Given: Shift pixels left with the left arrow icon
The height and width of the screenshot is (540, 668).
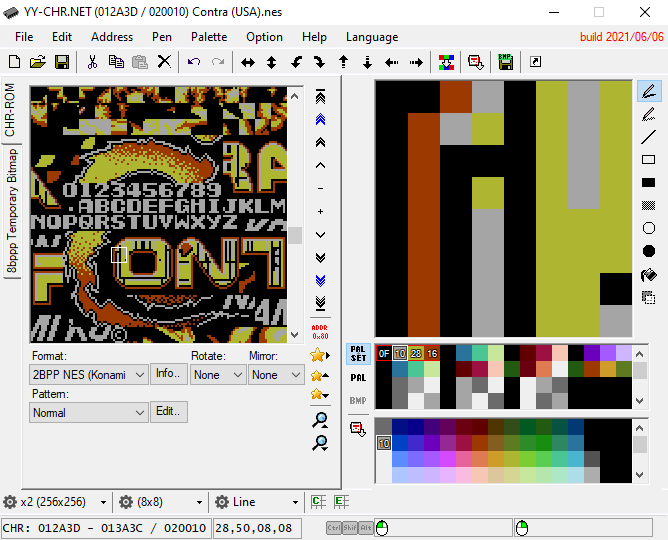Looking at the screenshot, I should (x=392, y=63).
